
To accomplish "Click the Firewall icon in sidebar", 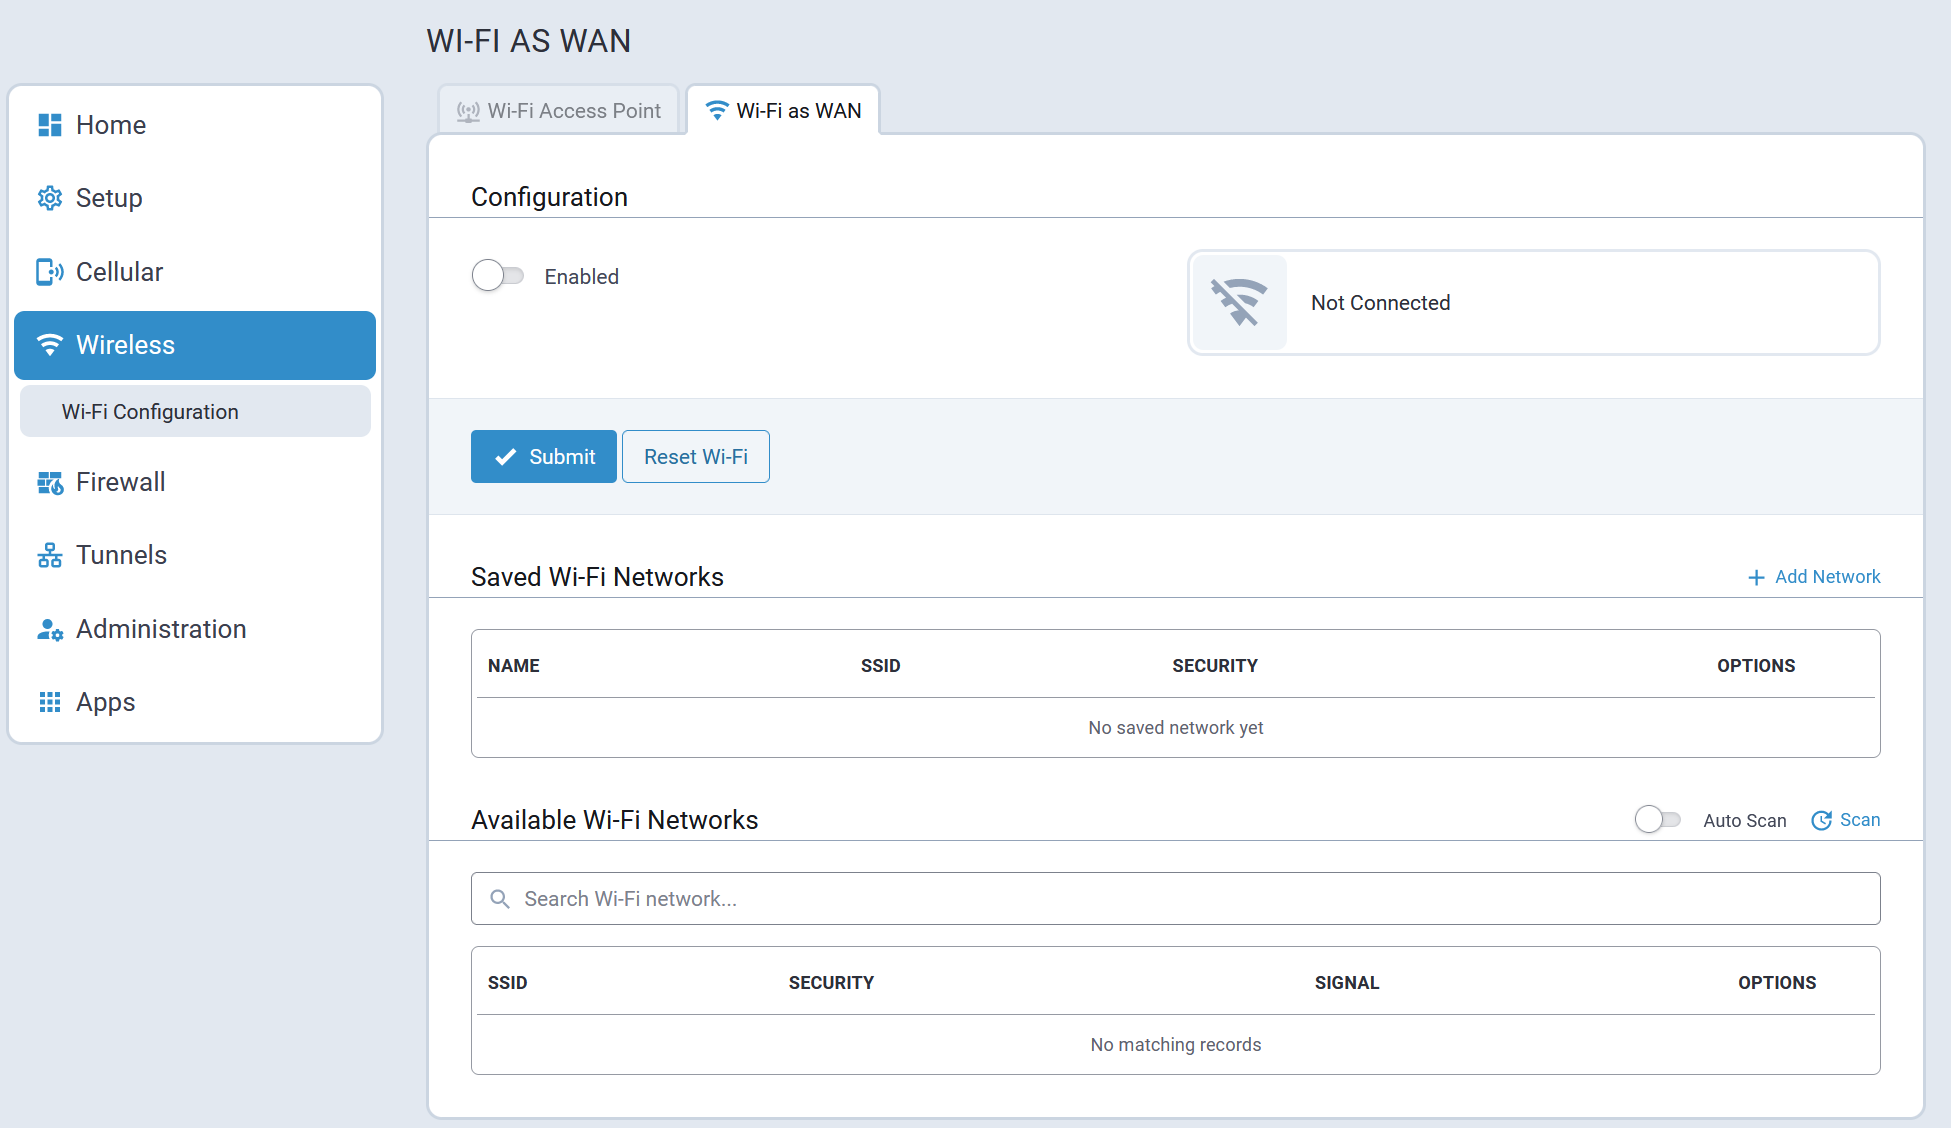I will (x=50, y=483).
